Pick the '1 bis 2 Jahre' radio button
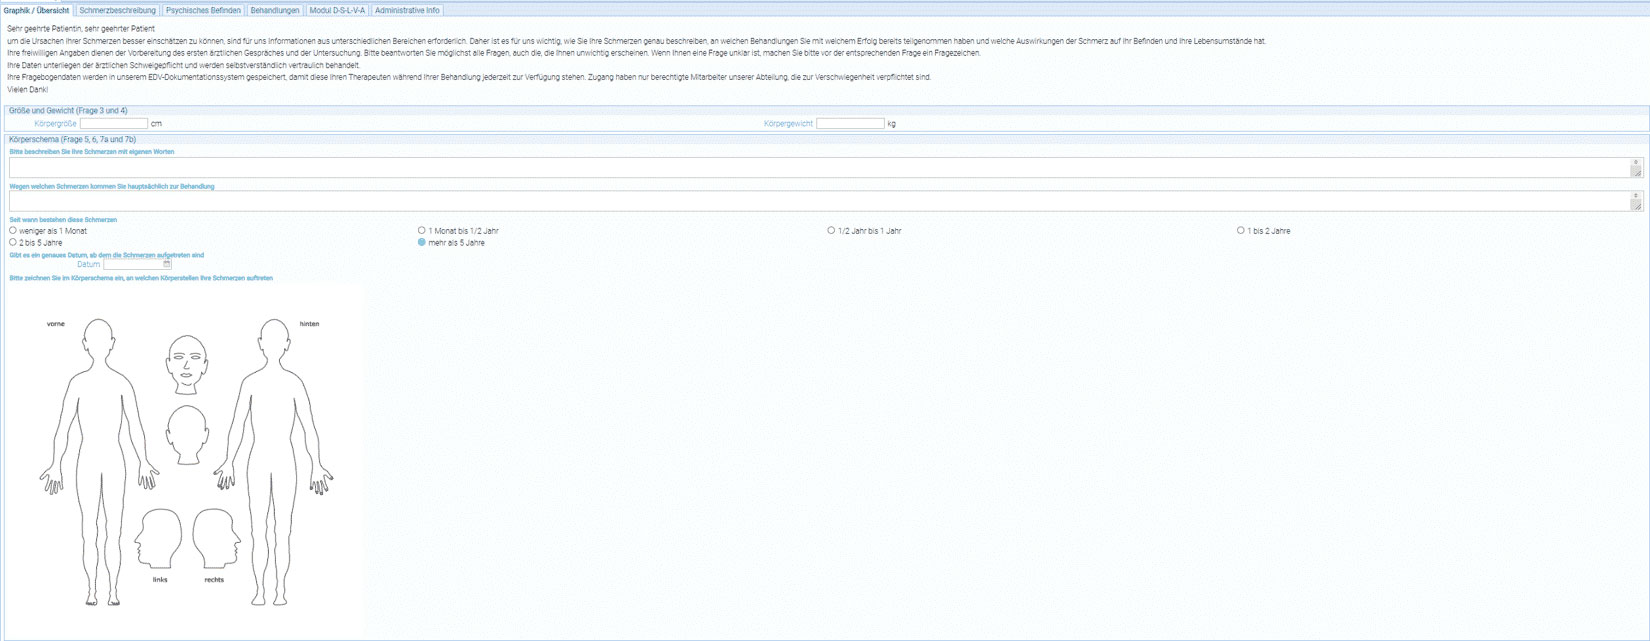The image size is (1650, 641). coord(1241,231)
